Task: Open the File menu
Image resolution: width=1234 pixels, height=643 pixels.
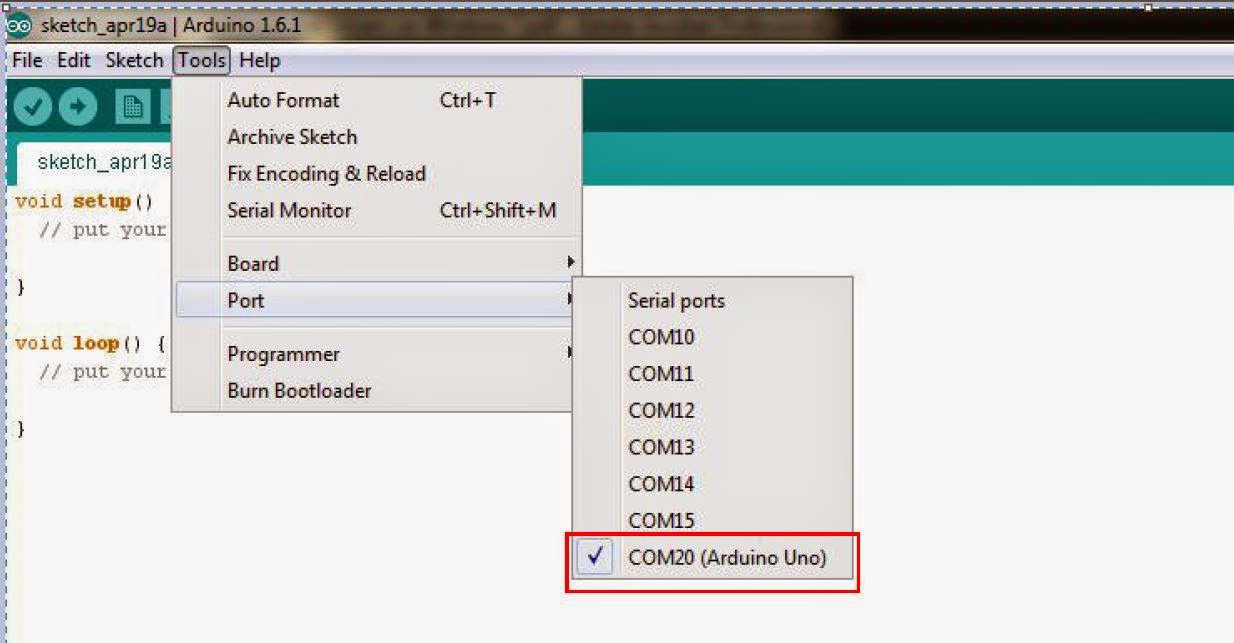Action: (27, 60)
